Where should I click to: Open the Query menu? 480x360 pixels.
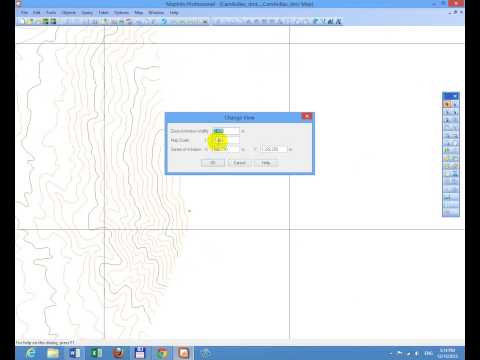[x=87, y=13]
